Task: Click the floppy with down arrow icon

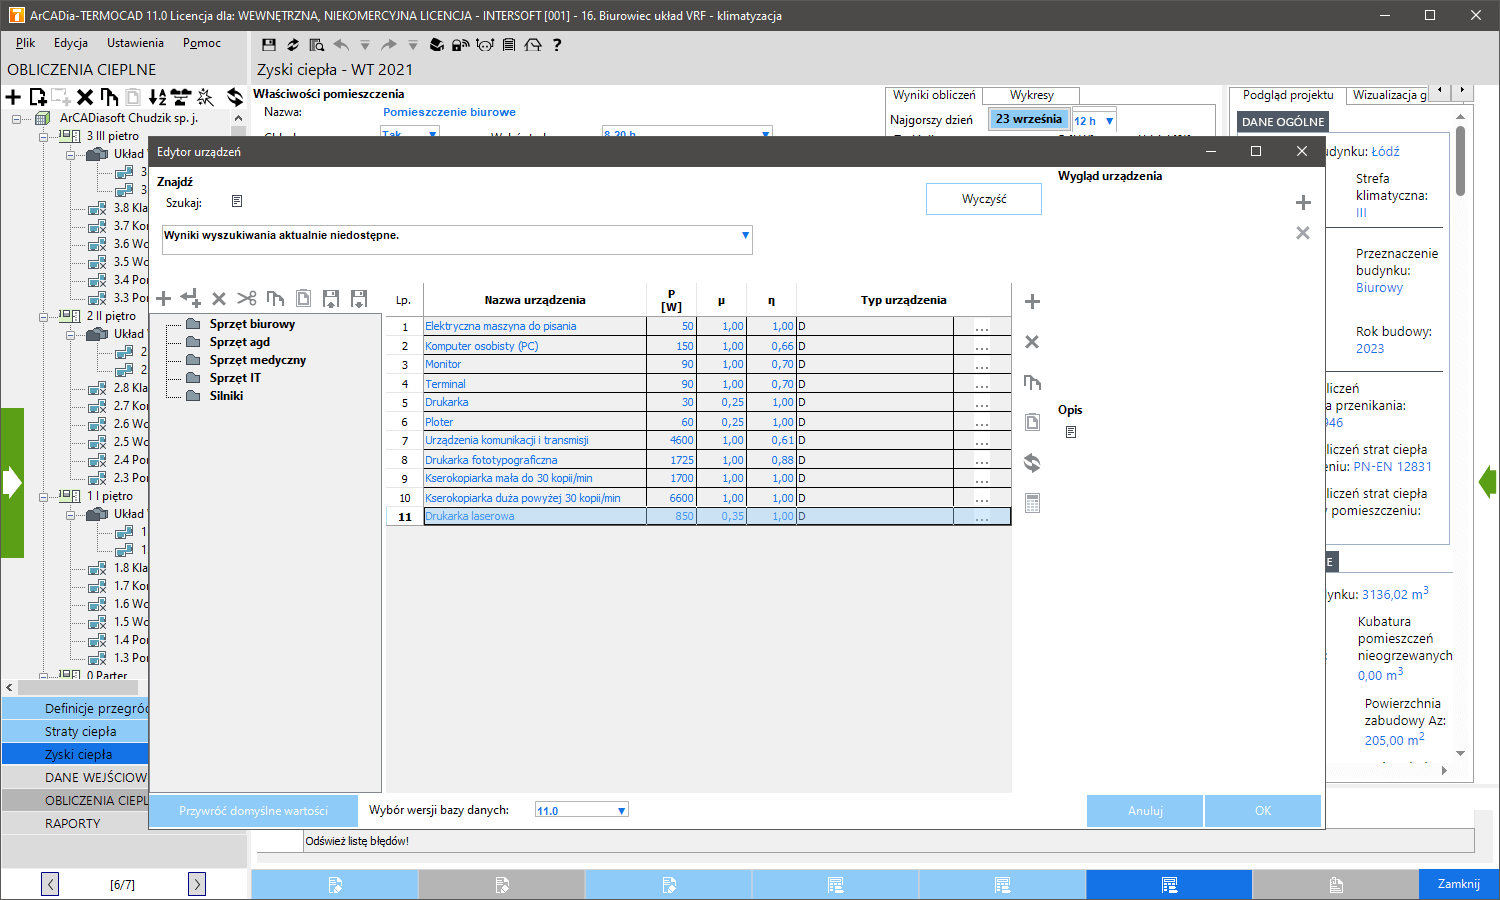Action: (x=359, y=298)
